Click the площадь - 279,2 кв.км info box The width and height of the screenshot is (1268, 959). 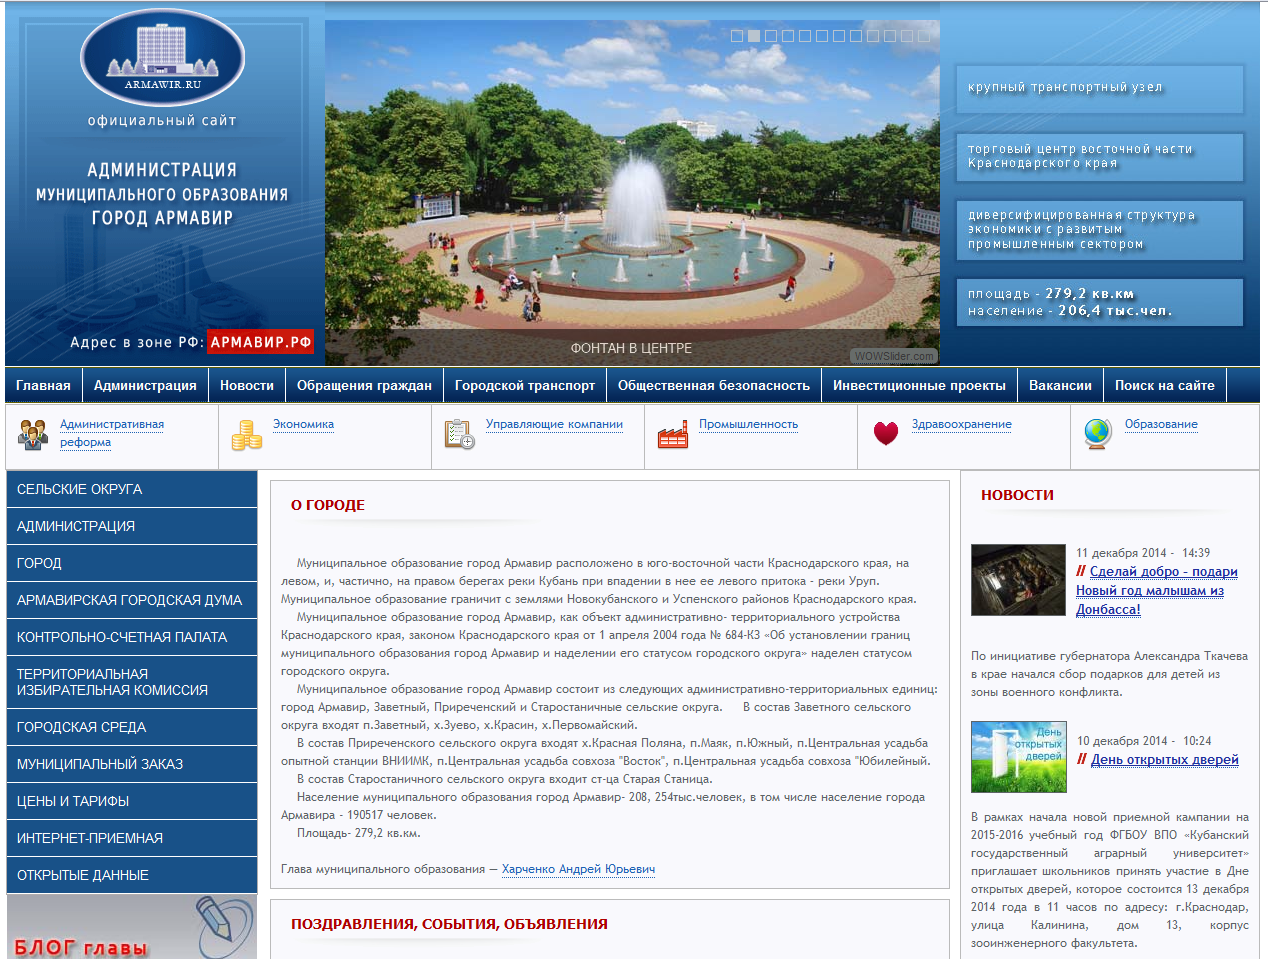tap(1099, 302)
